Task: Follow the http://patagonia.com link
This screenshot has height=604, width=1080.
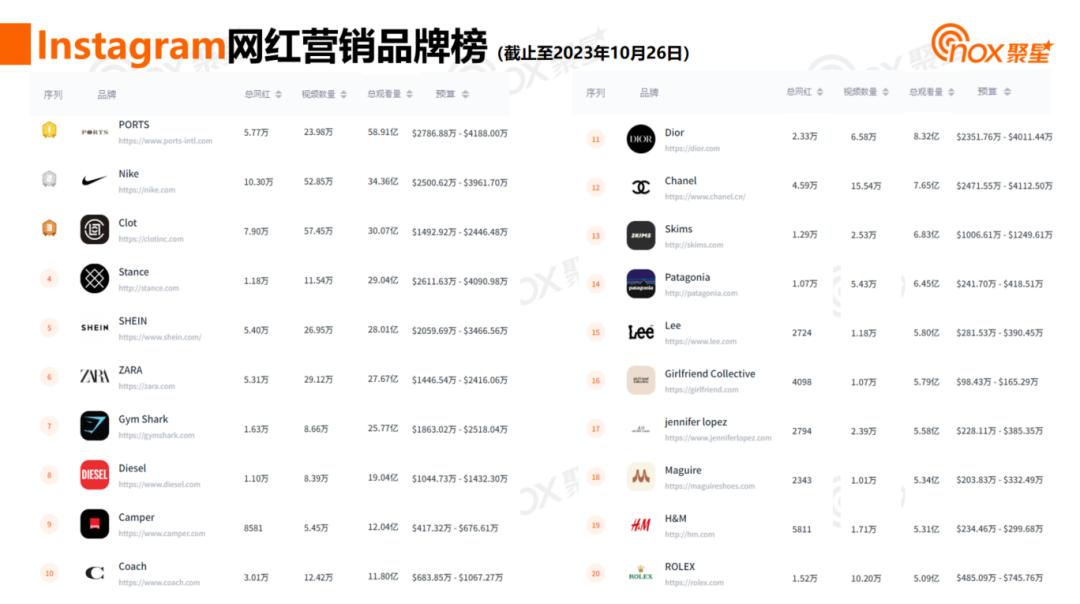Action: (701, 293)
